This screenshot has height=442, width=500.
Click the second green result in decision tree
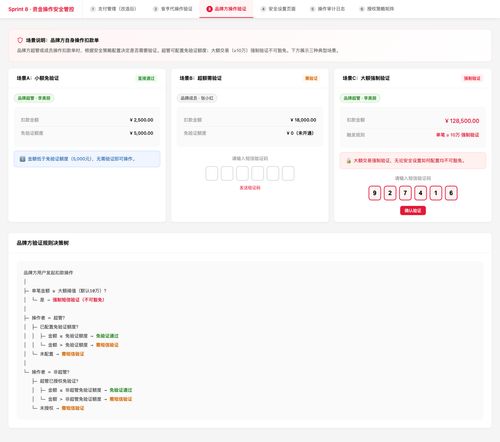tap(121, 390)
